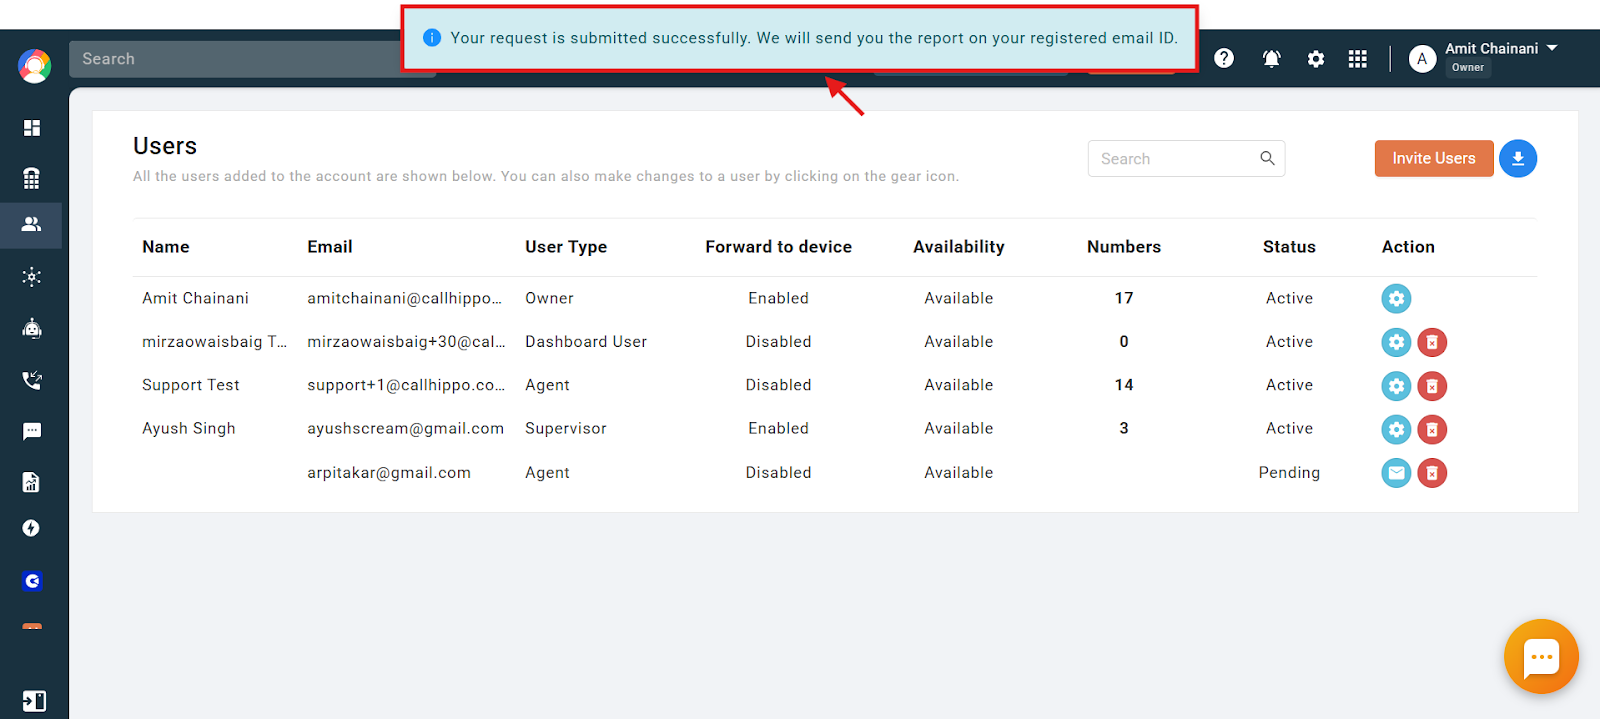Image resolution: width=1600 pixels, height=719 pixels.
Task: Open settings gear for mirzaowaisbaig user
Action: (x=1396, y=342)
